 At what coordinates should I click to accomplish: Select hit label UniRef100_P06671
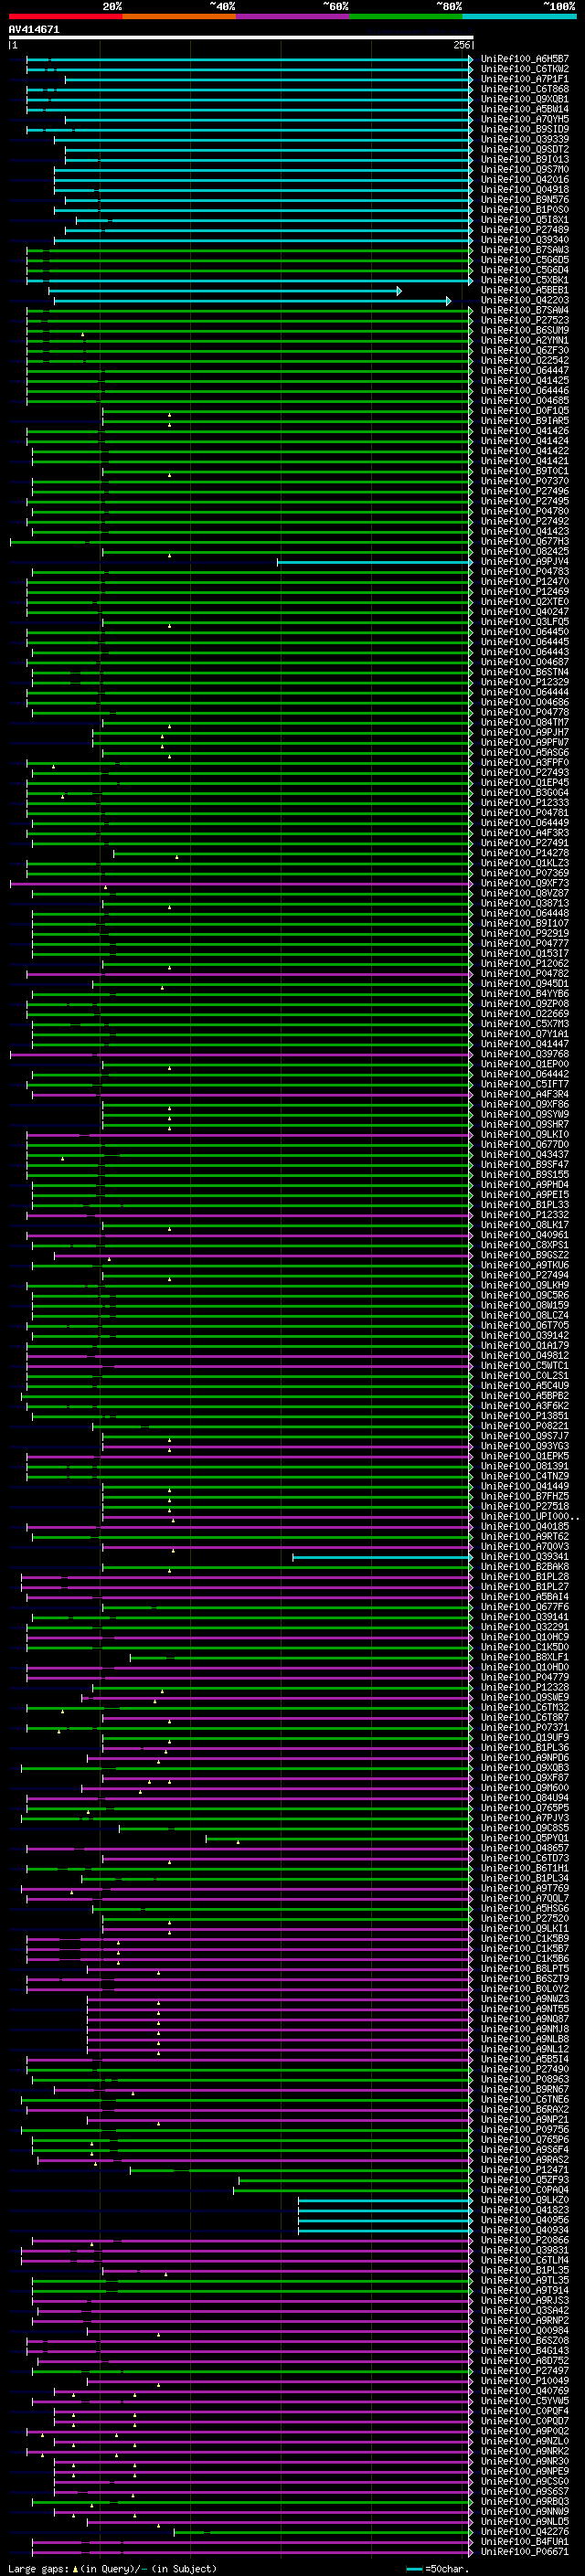click(x=525, y=2551)
